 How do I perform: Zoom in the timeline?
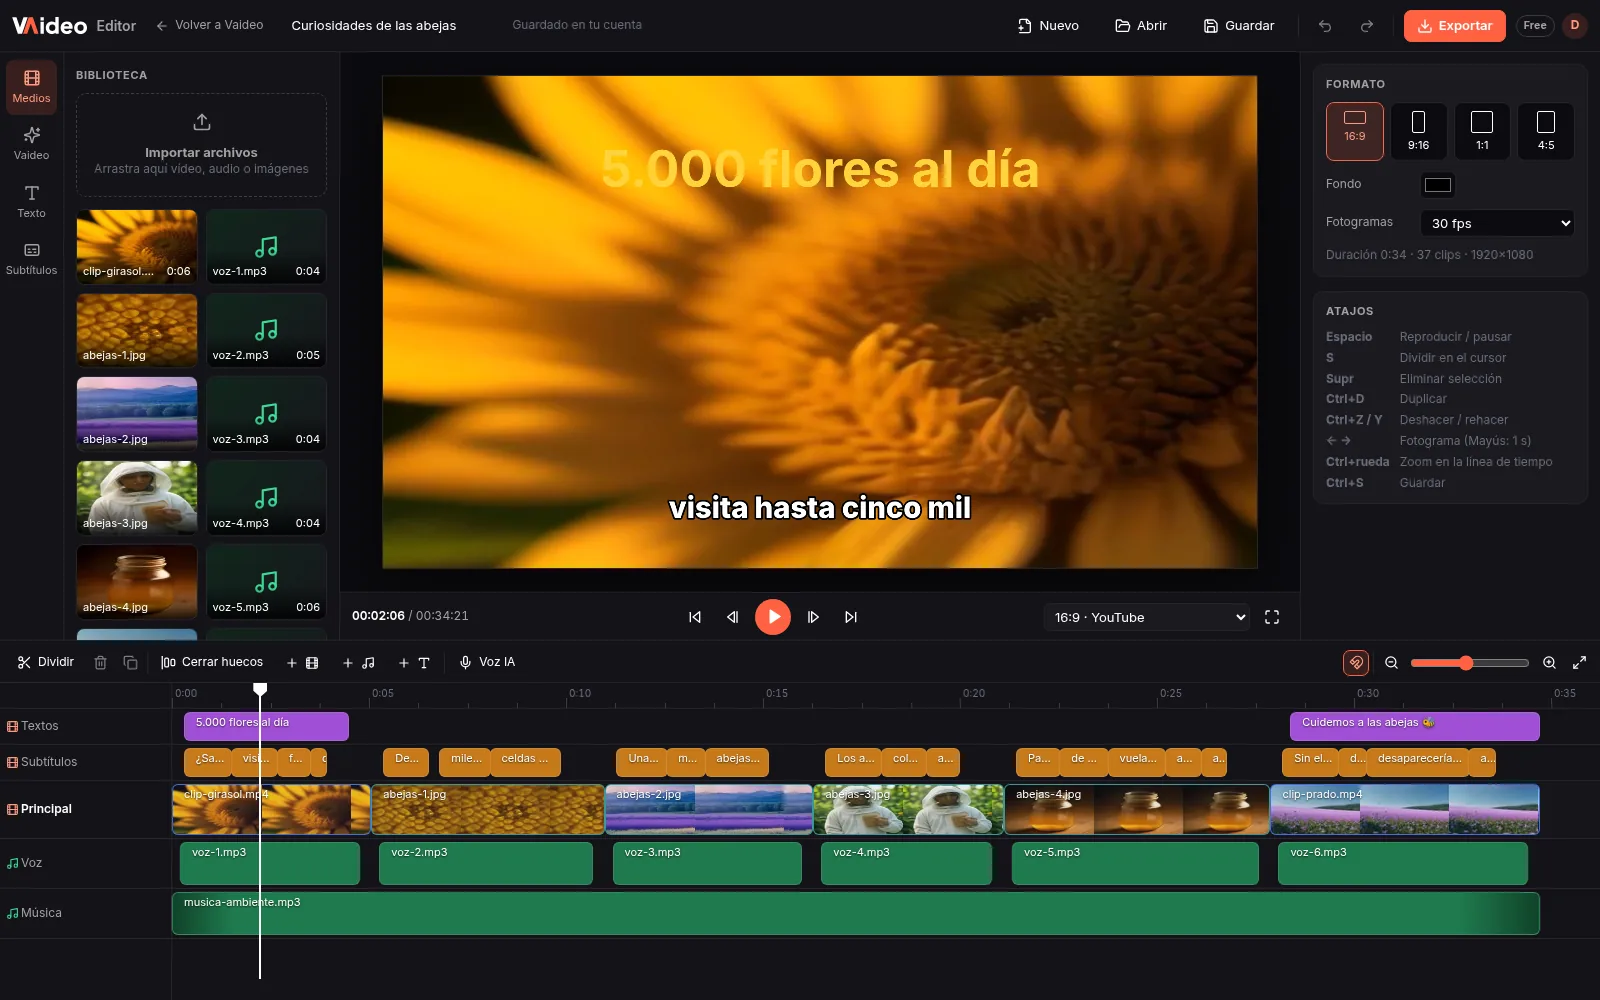click(1549, 662)
